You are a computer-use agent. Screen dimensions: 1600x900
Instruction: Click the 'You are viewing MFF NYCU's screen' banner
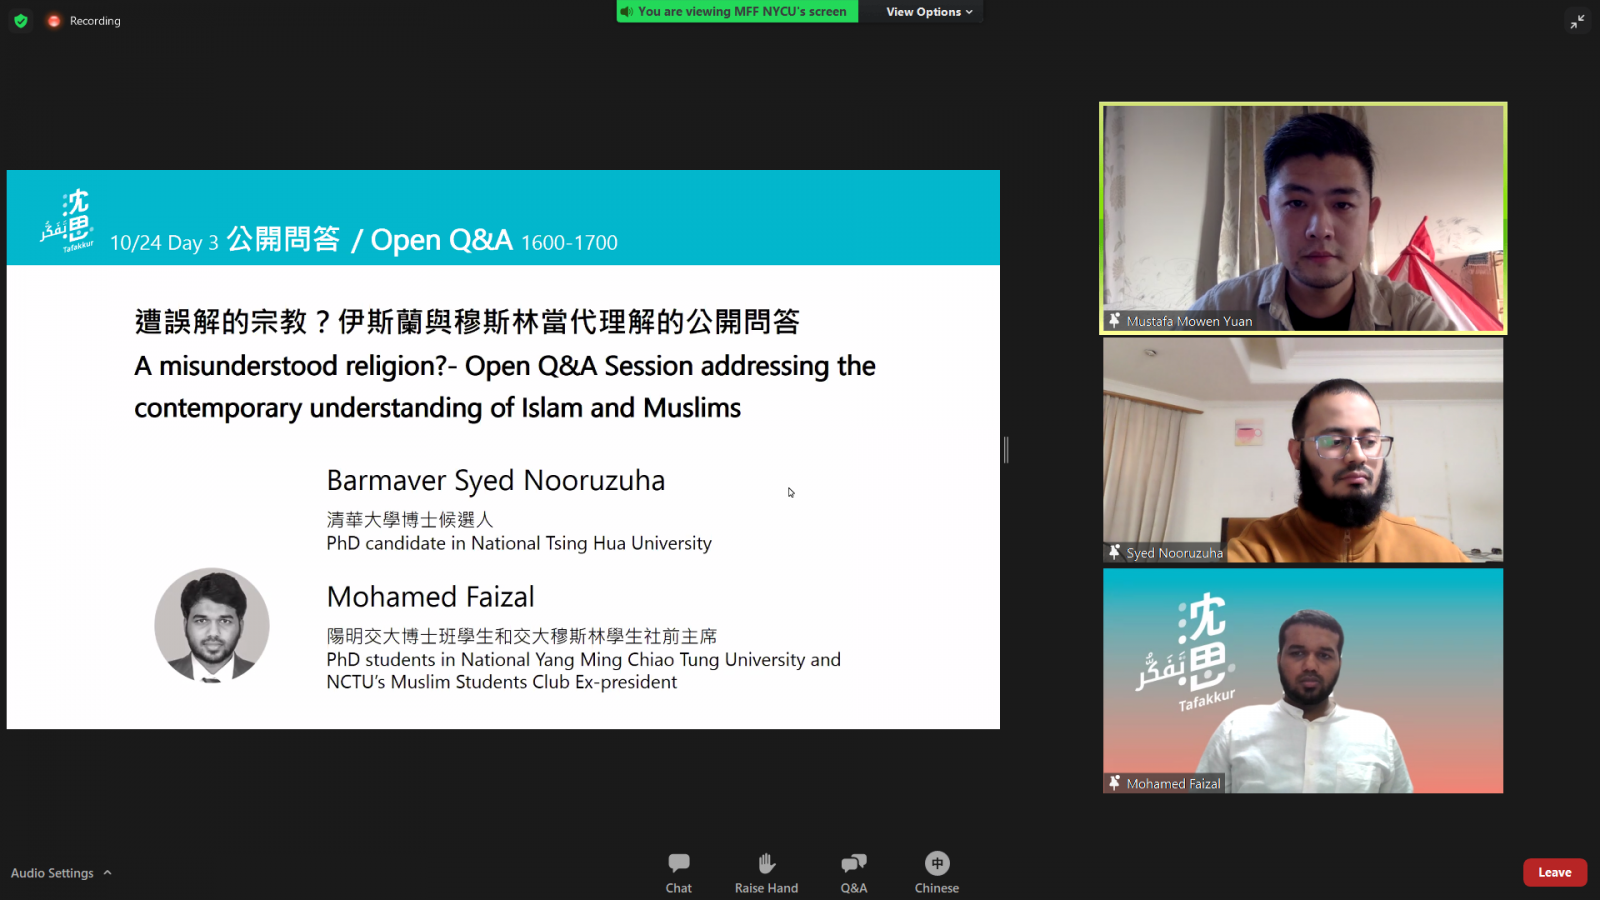[737, 12]
